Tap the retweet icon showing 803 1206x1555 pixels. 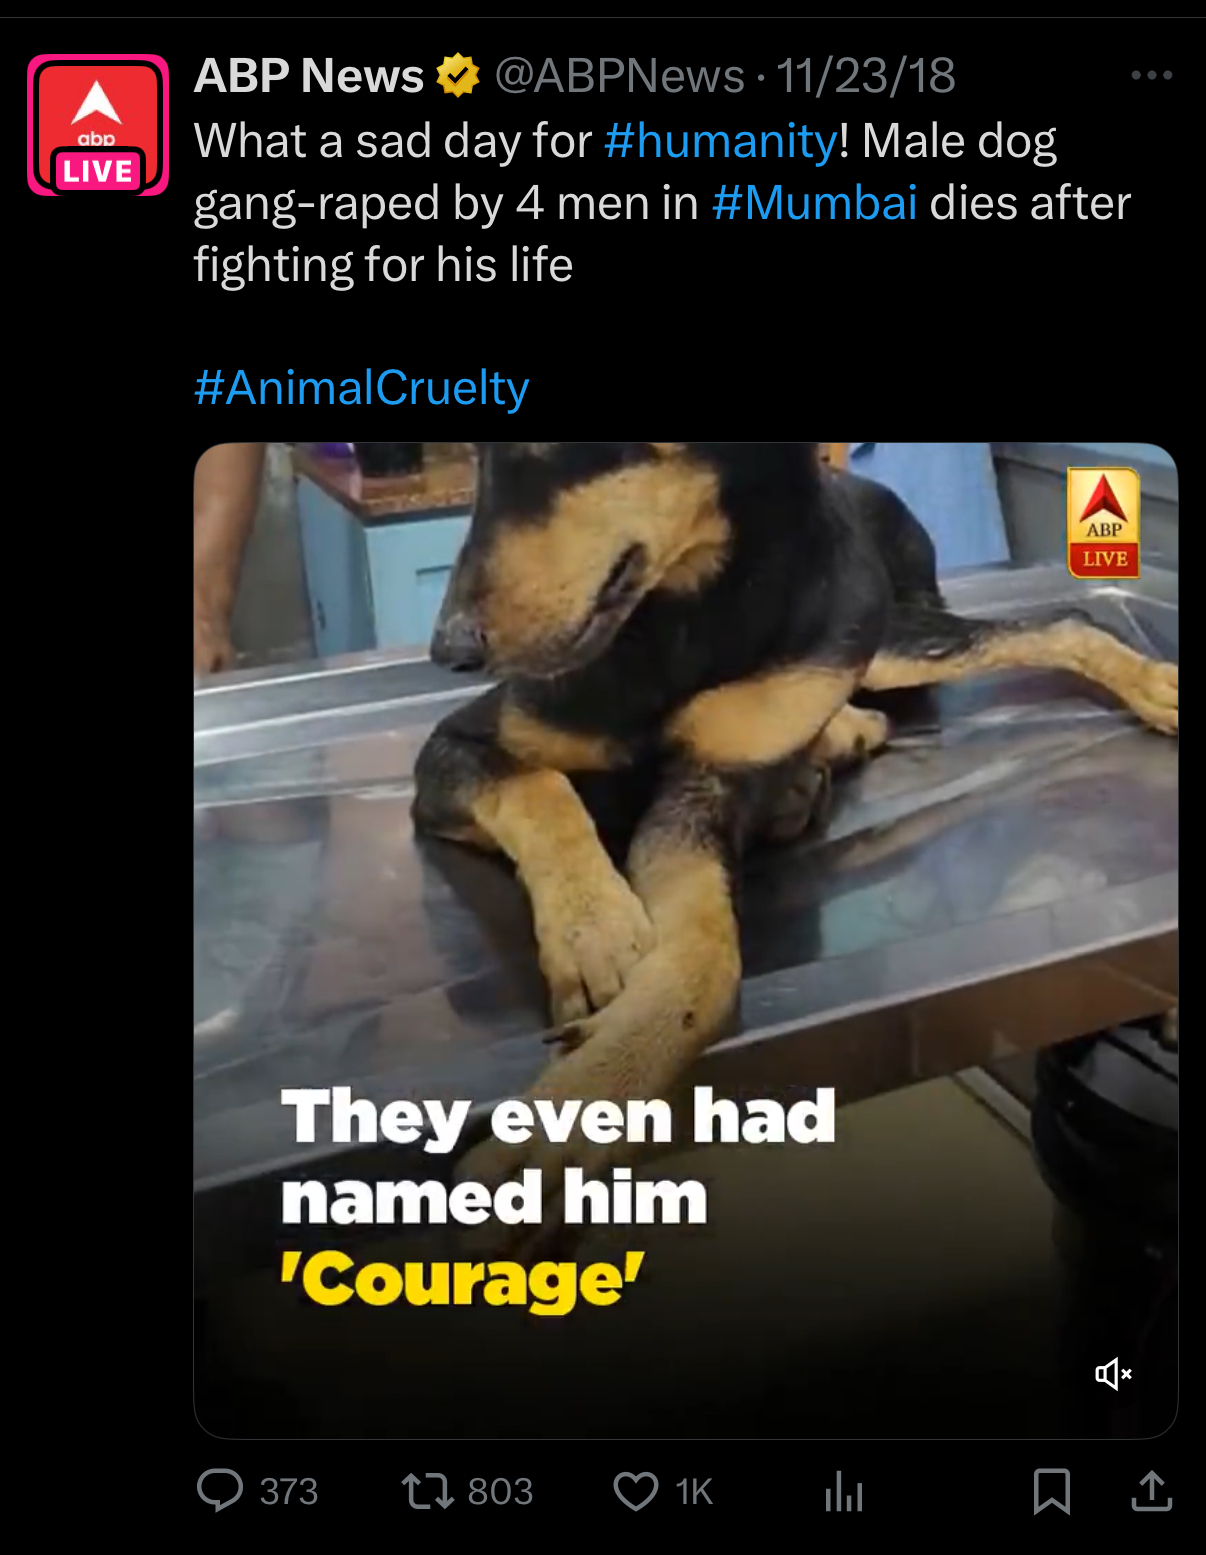427,1491
